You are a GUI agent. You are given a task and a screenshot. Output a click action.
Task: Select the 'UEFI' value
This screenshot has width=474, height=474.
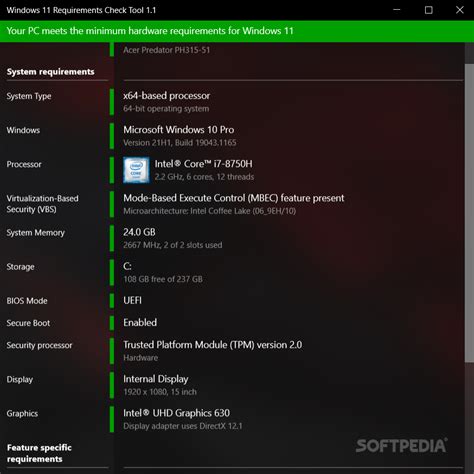[x=132, y=301]
